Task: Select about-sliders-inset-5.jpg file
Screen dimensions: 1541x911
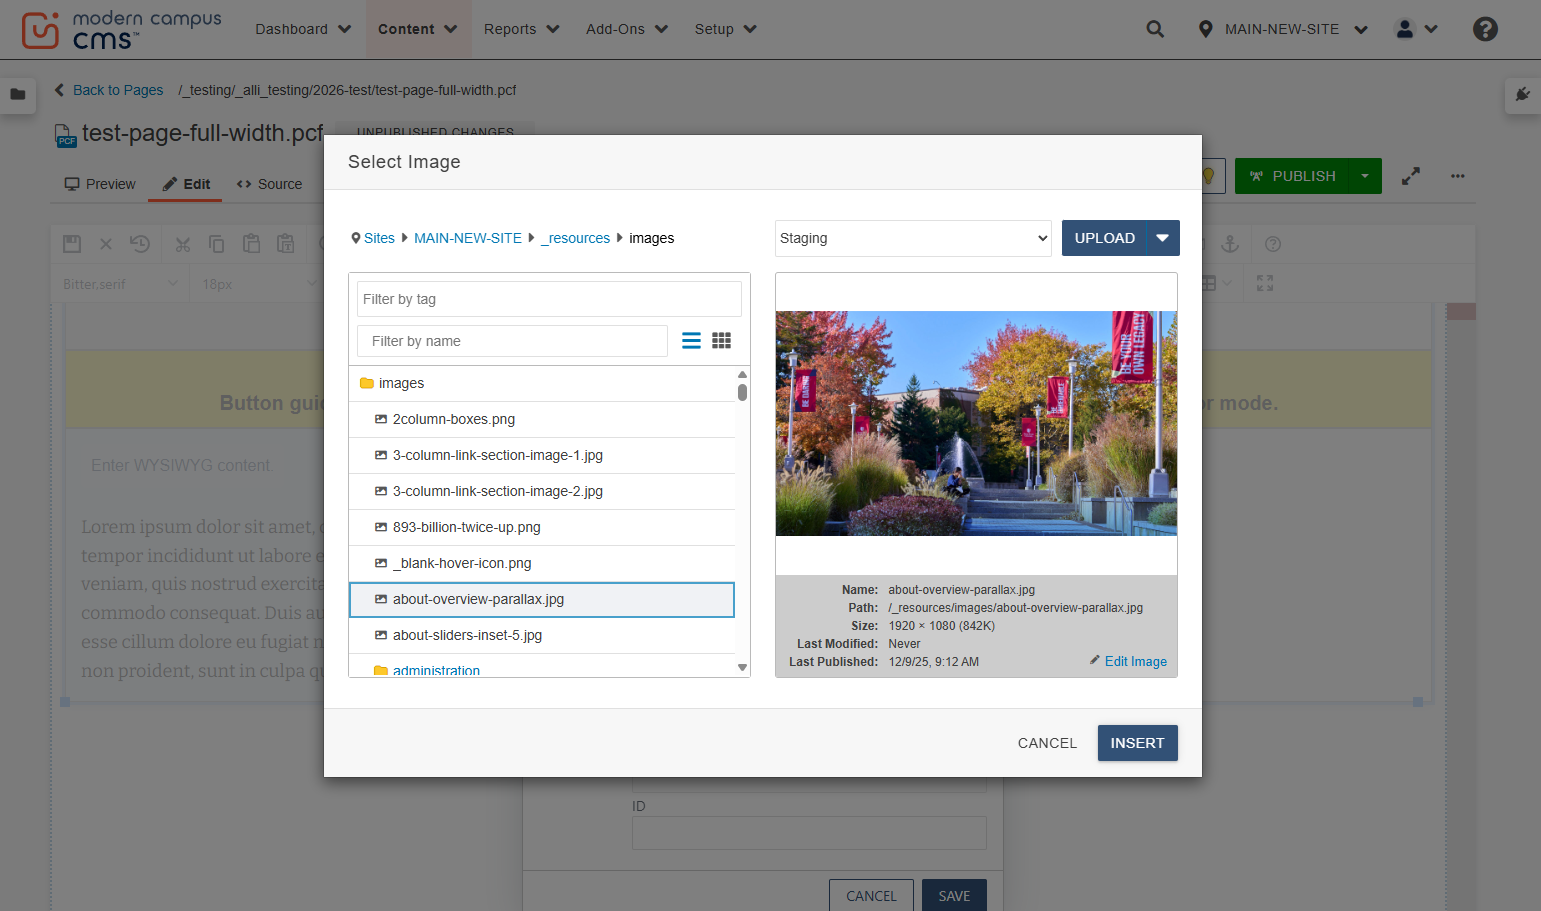Action: 542,635
